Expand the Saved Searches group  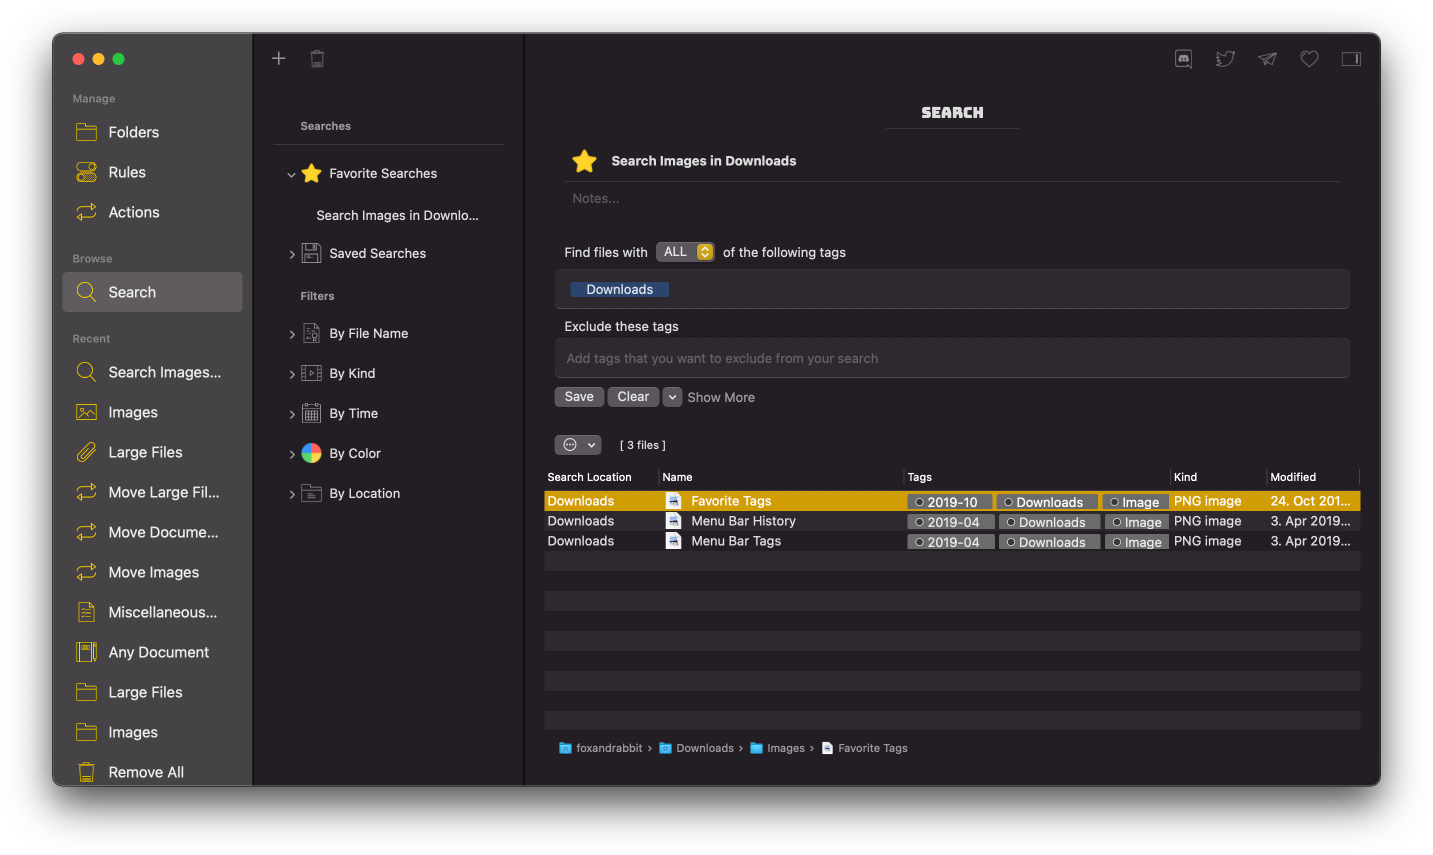click(x=293, y=253)
